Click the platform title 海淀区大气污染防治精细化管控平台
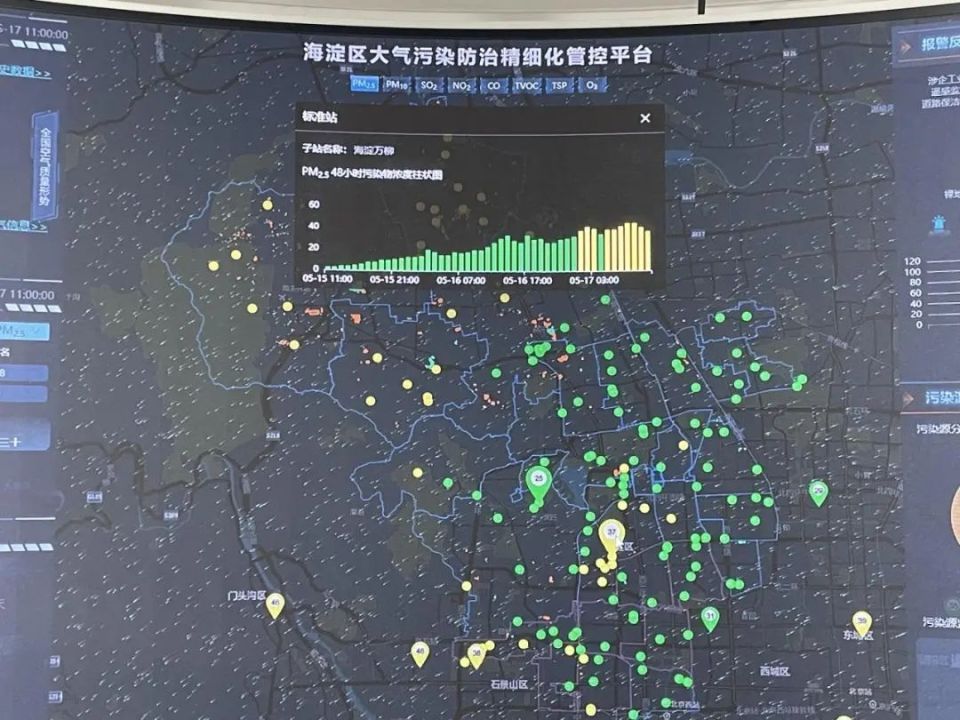960x720 pixels. click(478, 54)
